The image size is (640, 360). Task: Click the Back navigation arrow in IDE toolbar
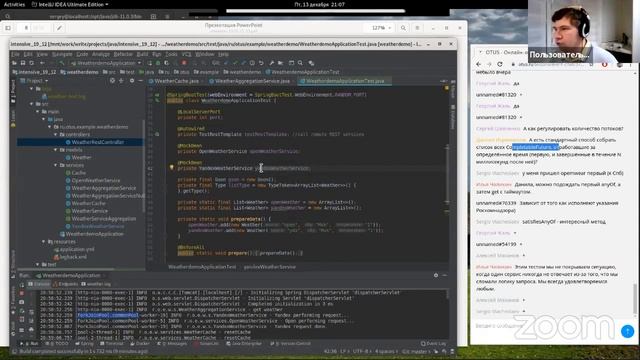[42, 63]
